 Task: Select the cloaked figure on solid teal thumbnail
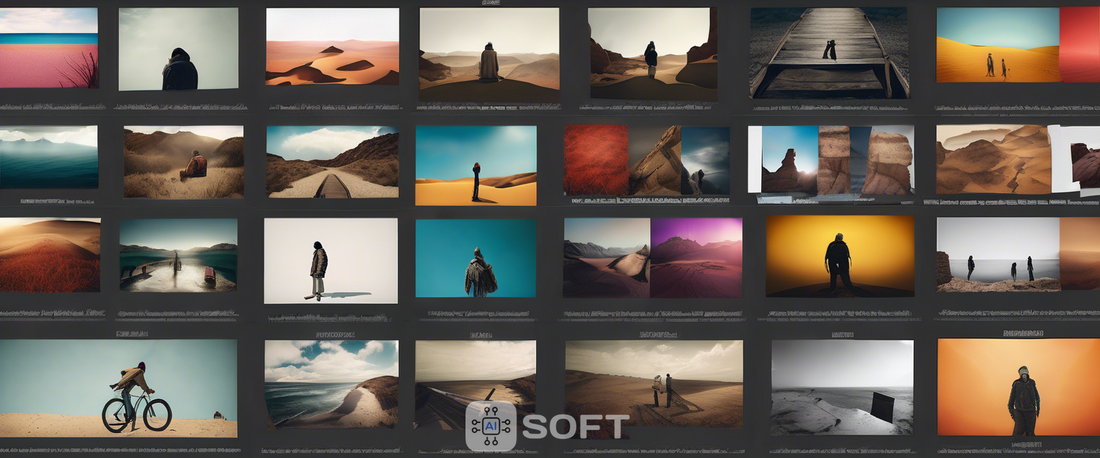pos(475,259)
